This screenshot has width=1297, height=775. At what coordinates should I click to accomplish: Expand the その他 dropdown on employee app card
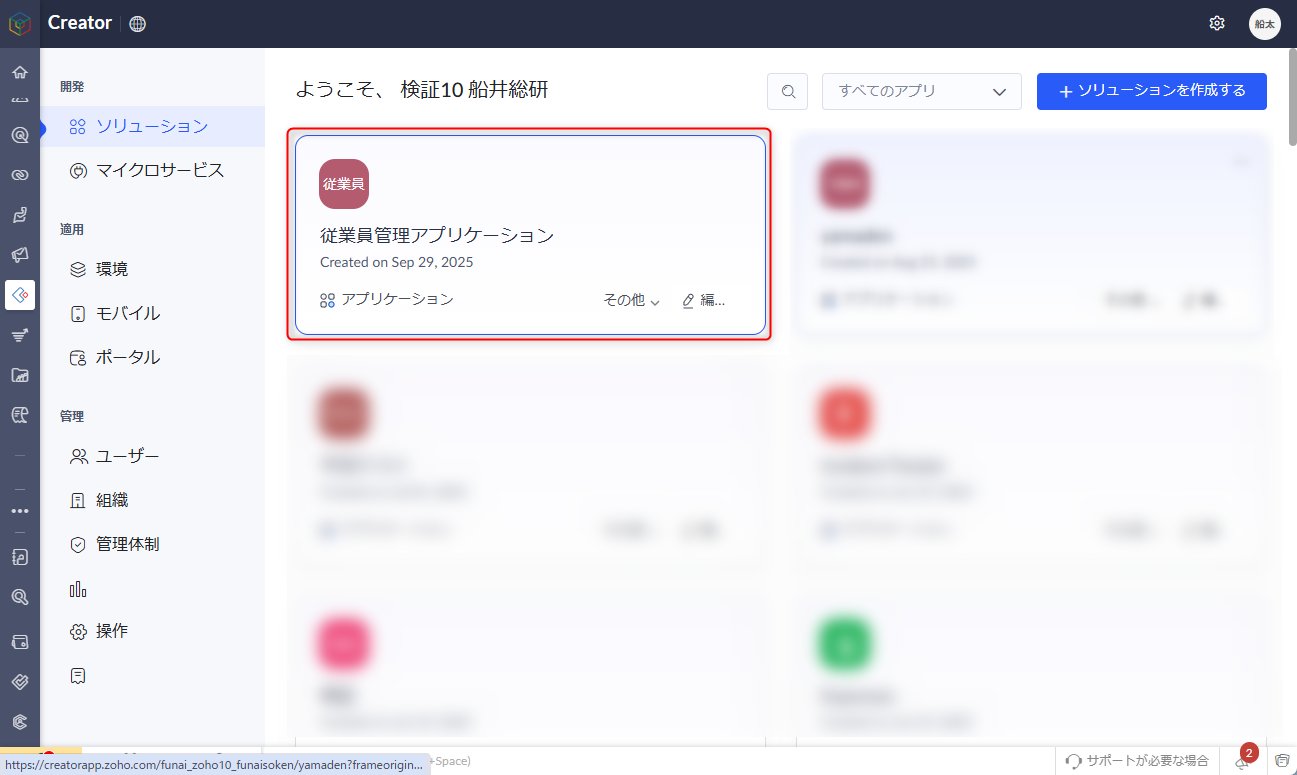631,300
